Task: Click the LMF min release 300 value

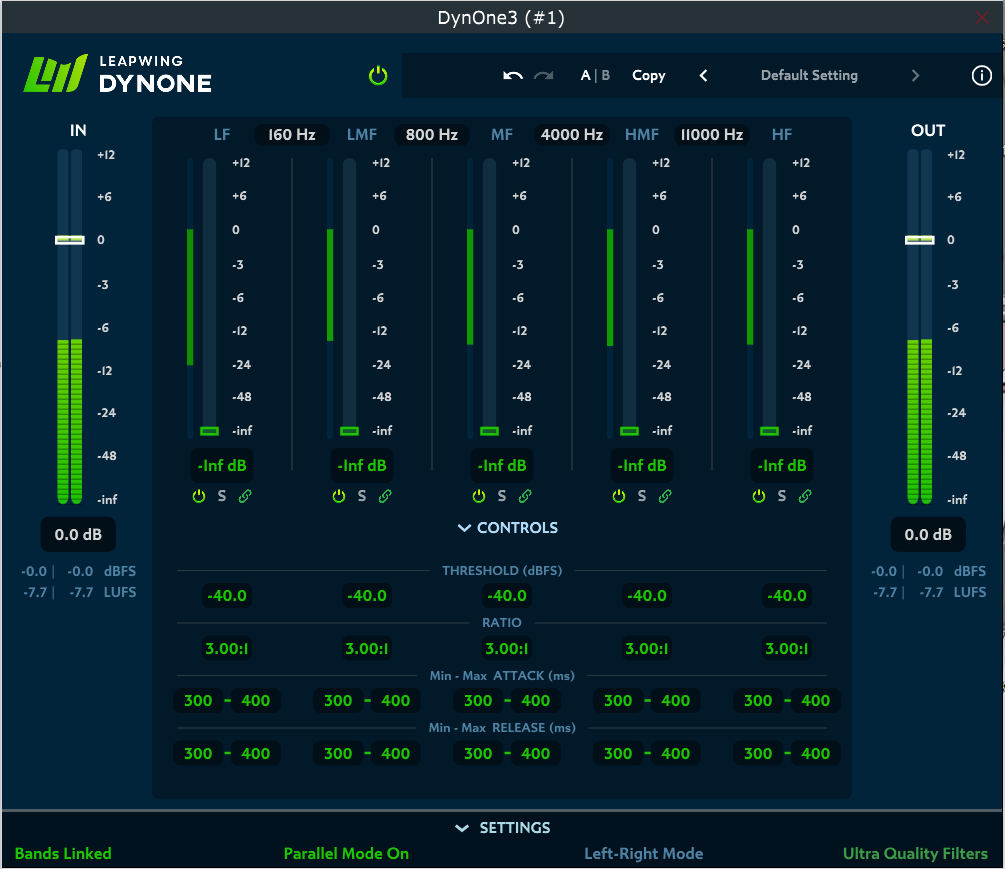Action: (338, 754)
